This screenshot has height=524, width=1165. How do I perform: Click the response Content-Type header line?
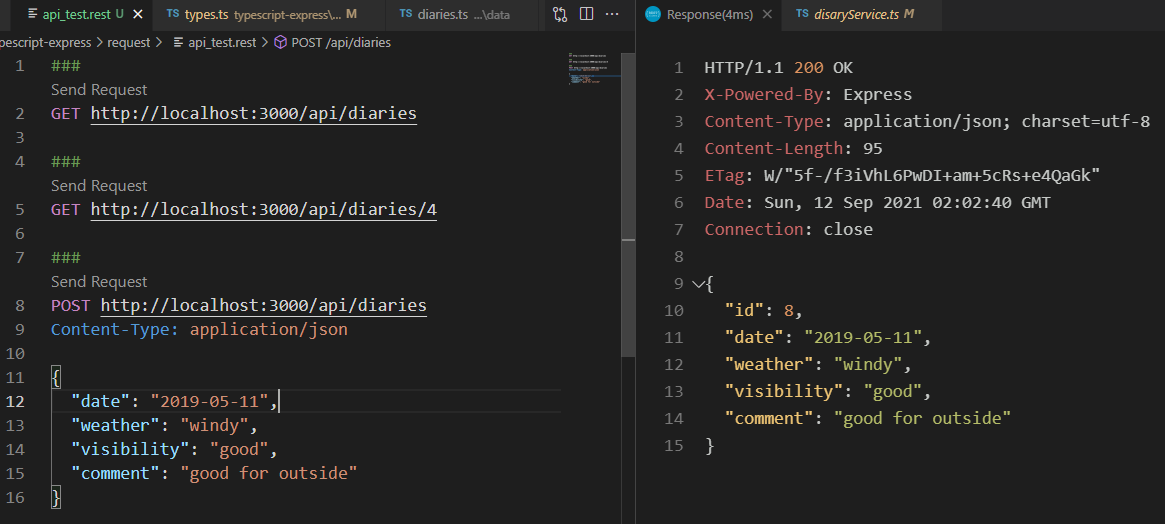click(927, 122)
